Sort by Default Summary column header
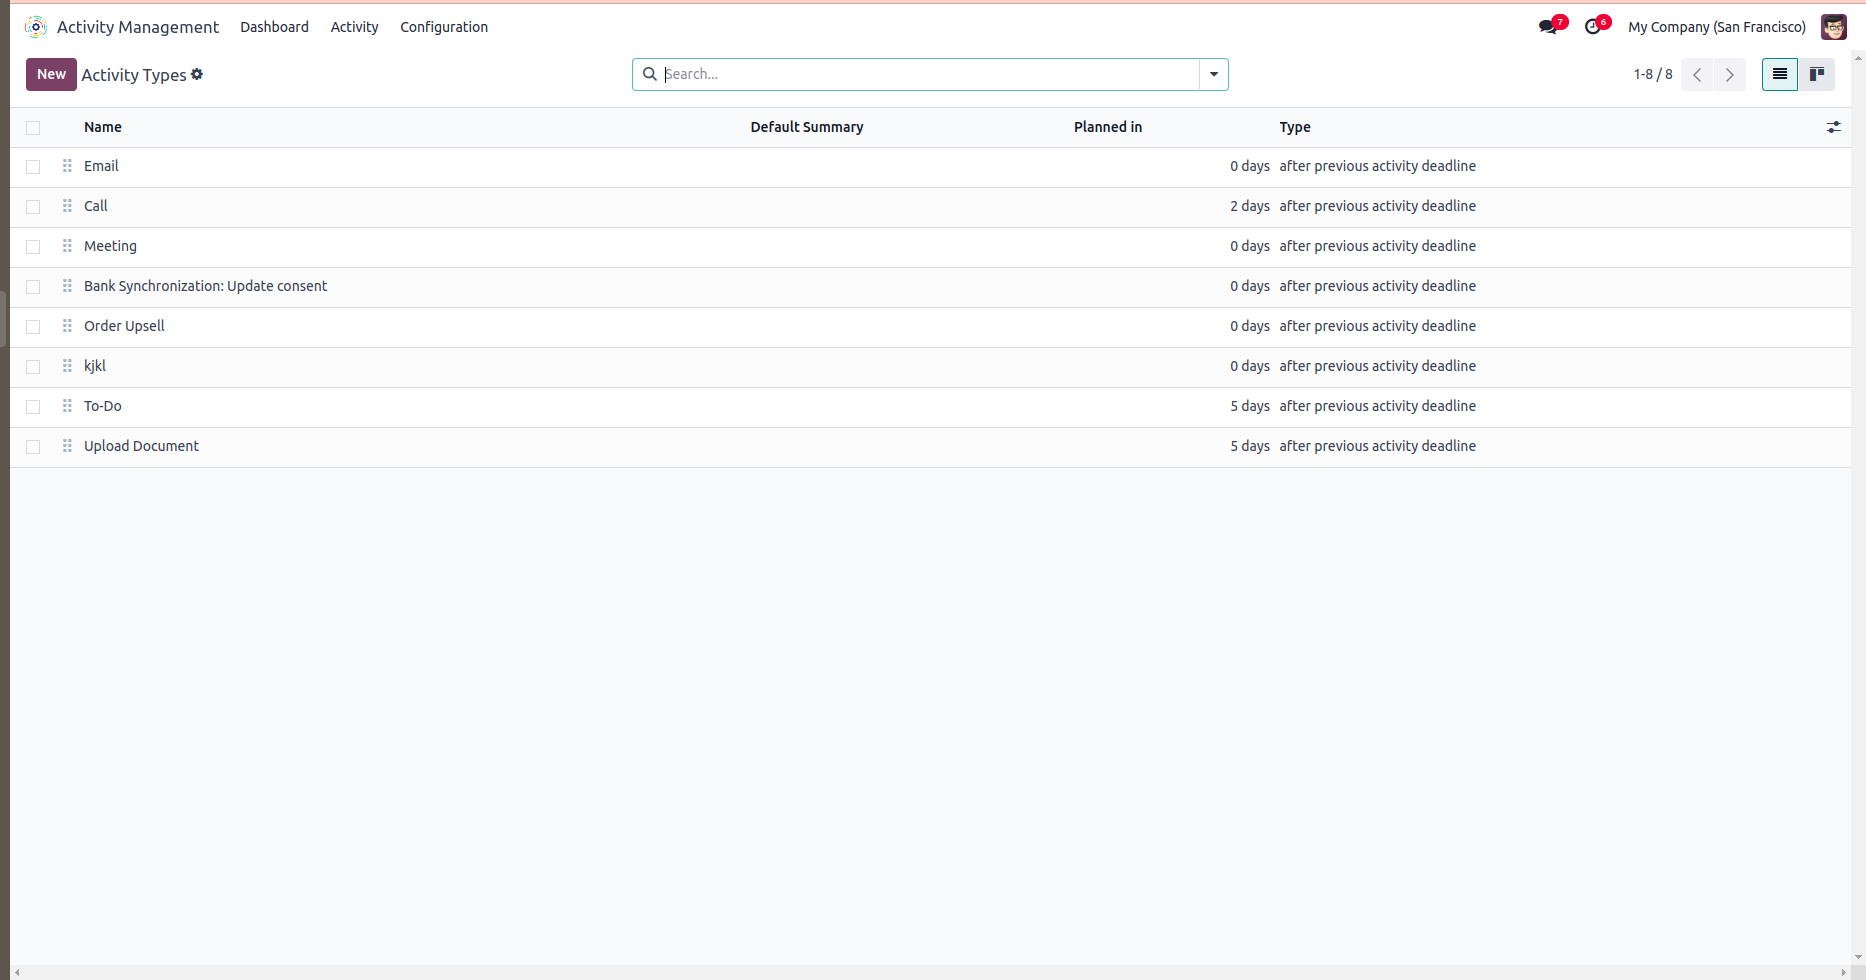This screenshot has height=980, width=1866. click(x=807, y=127)
